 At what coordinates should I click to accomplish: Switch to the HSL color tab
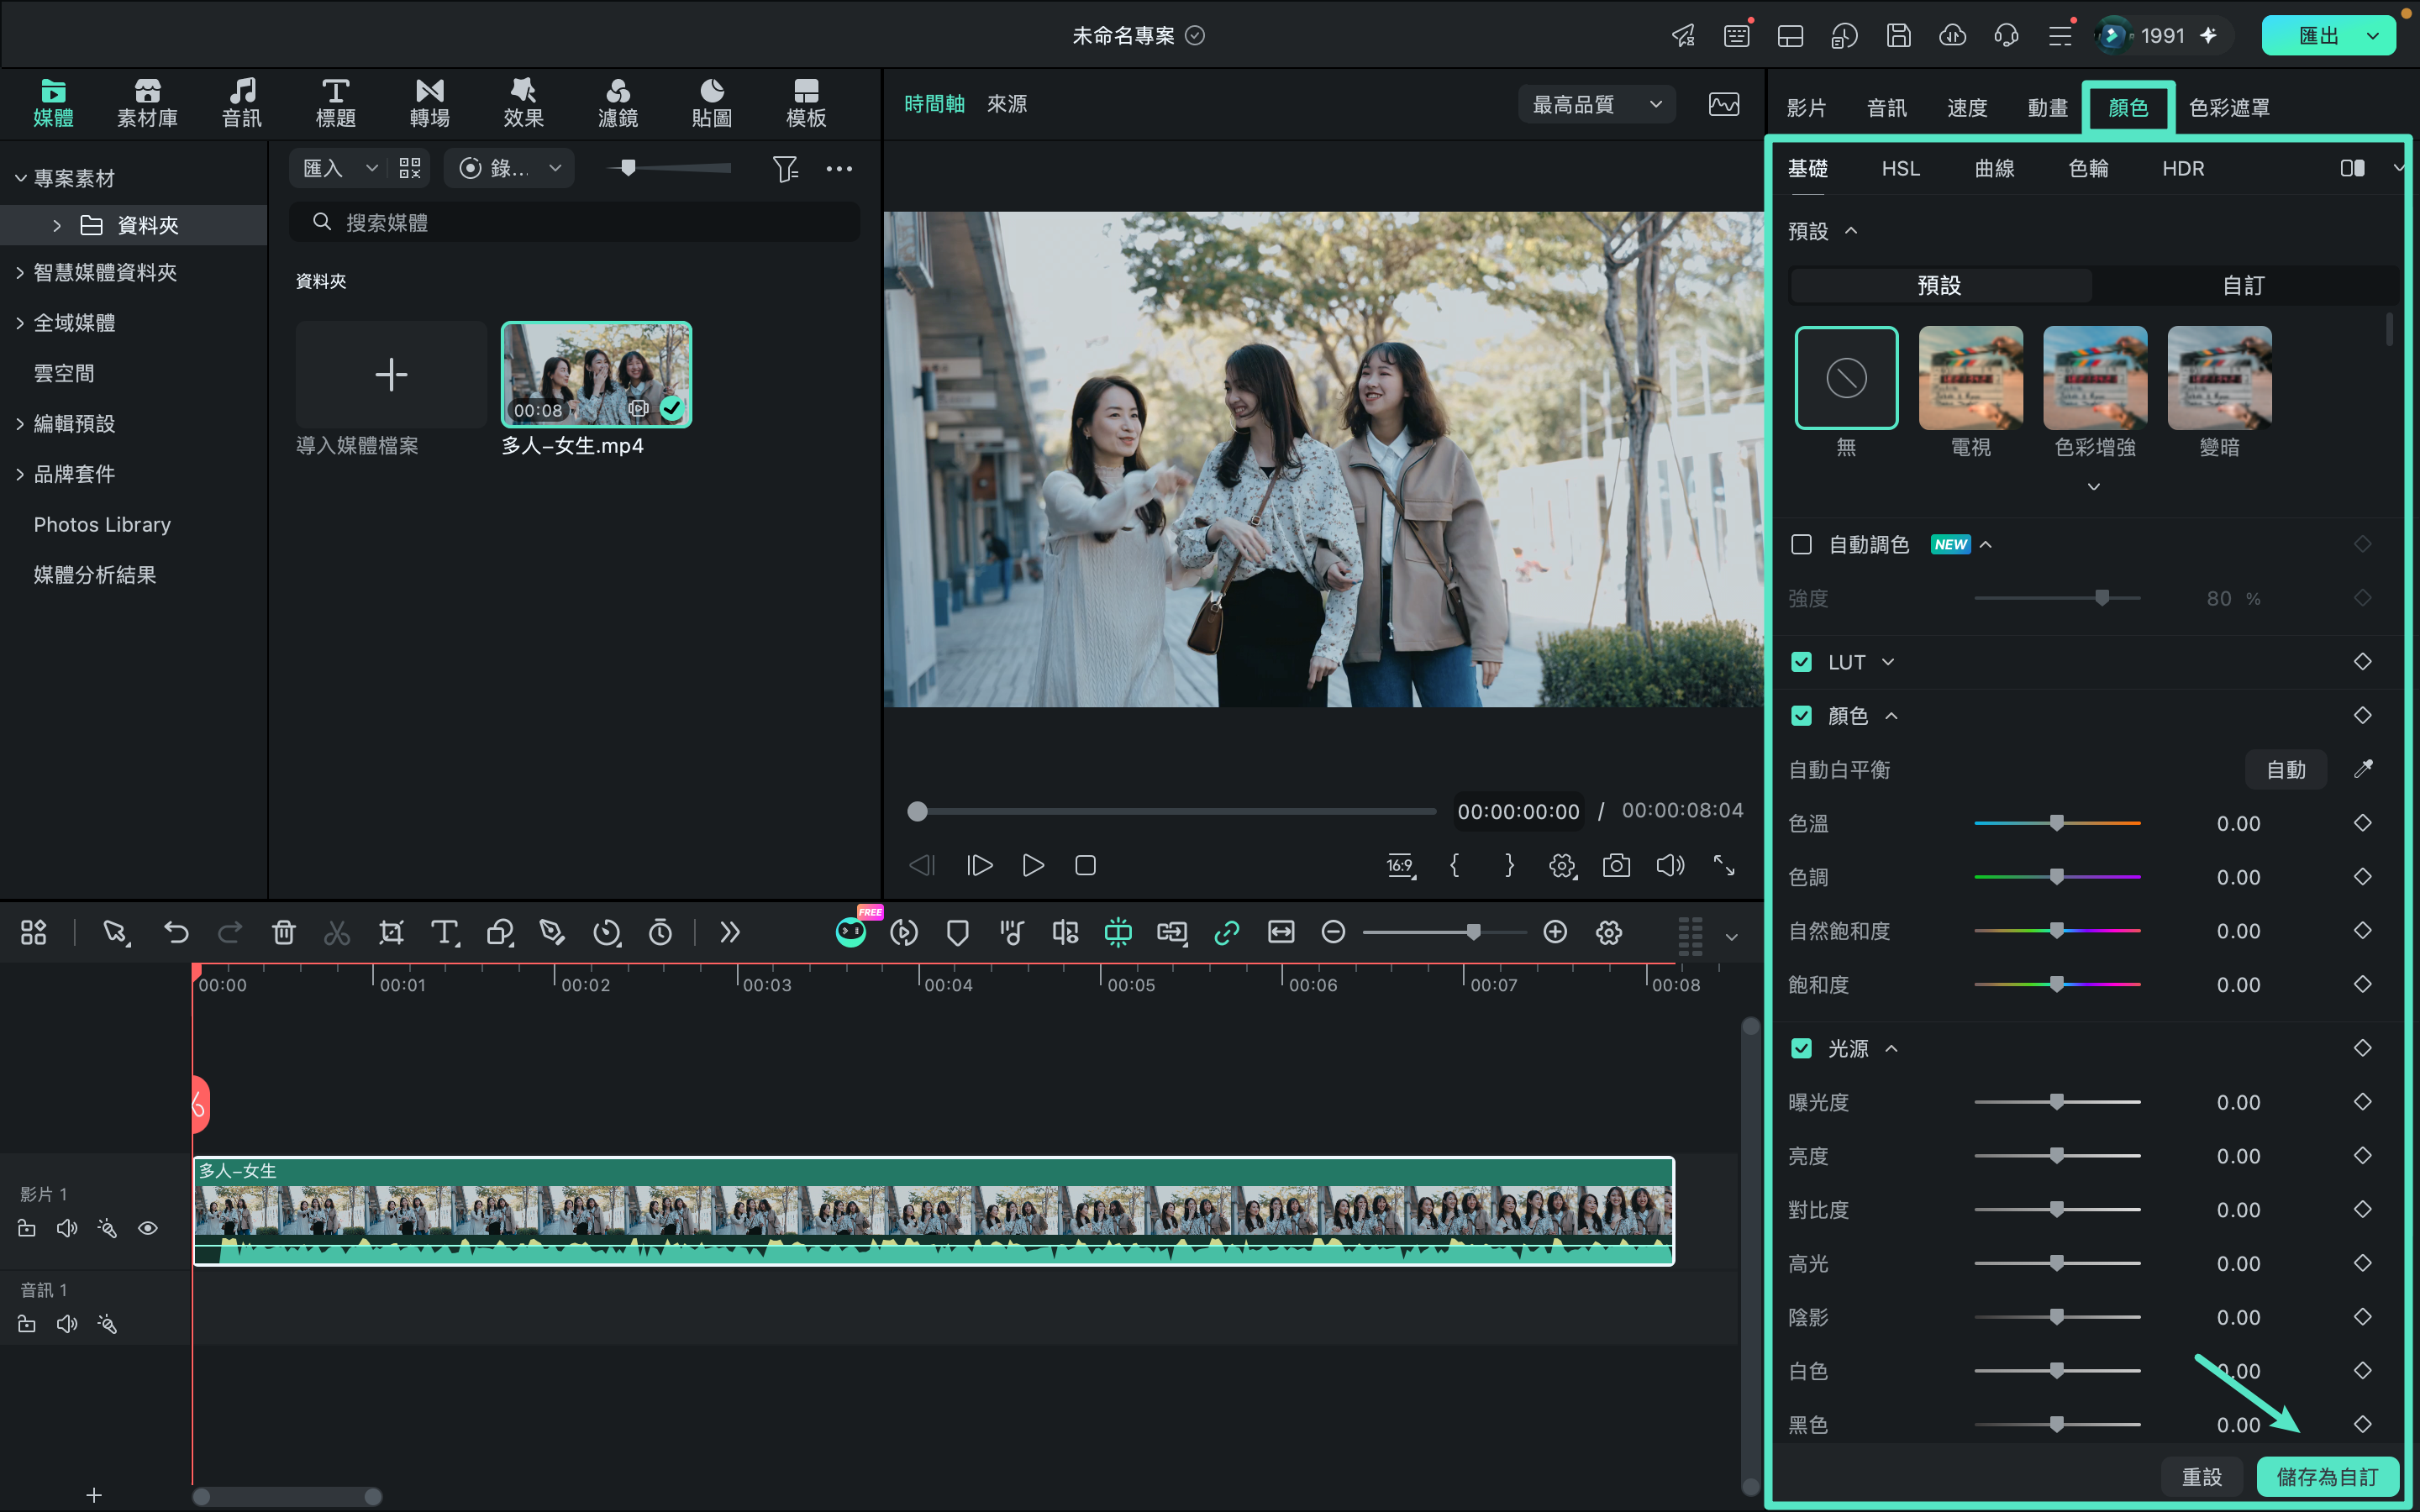pyautogui.click(x=1900, y=168)
